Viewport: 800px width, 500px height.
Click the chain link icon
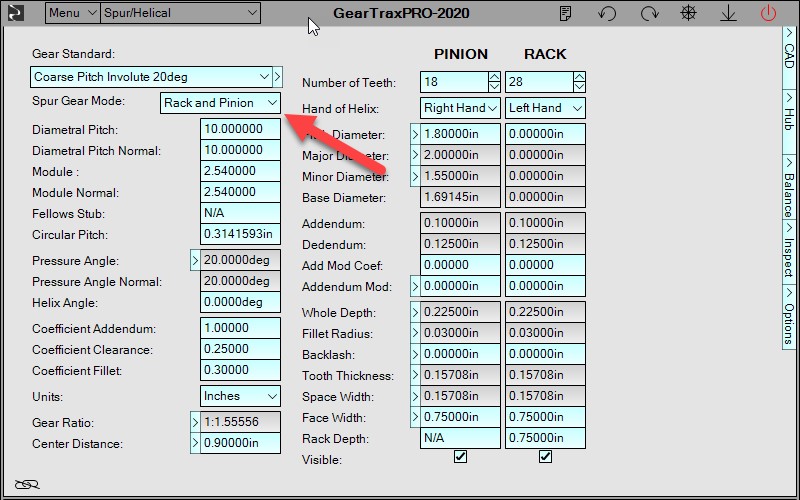click(27, 484)
